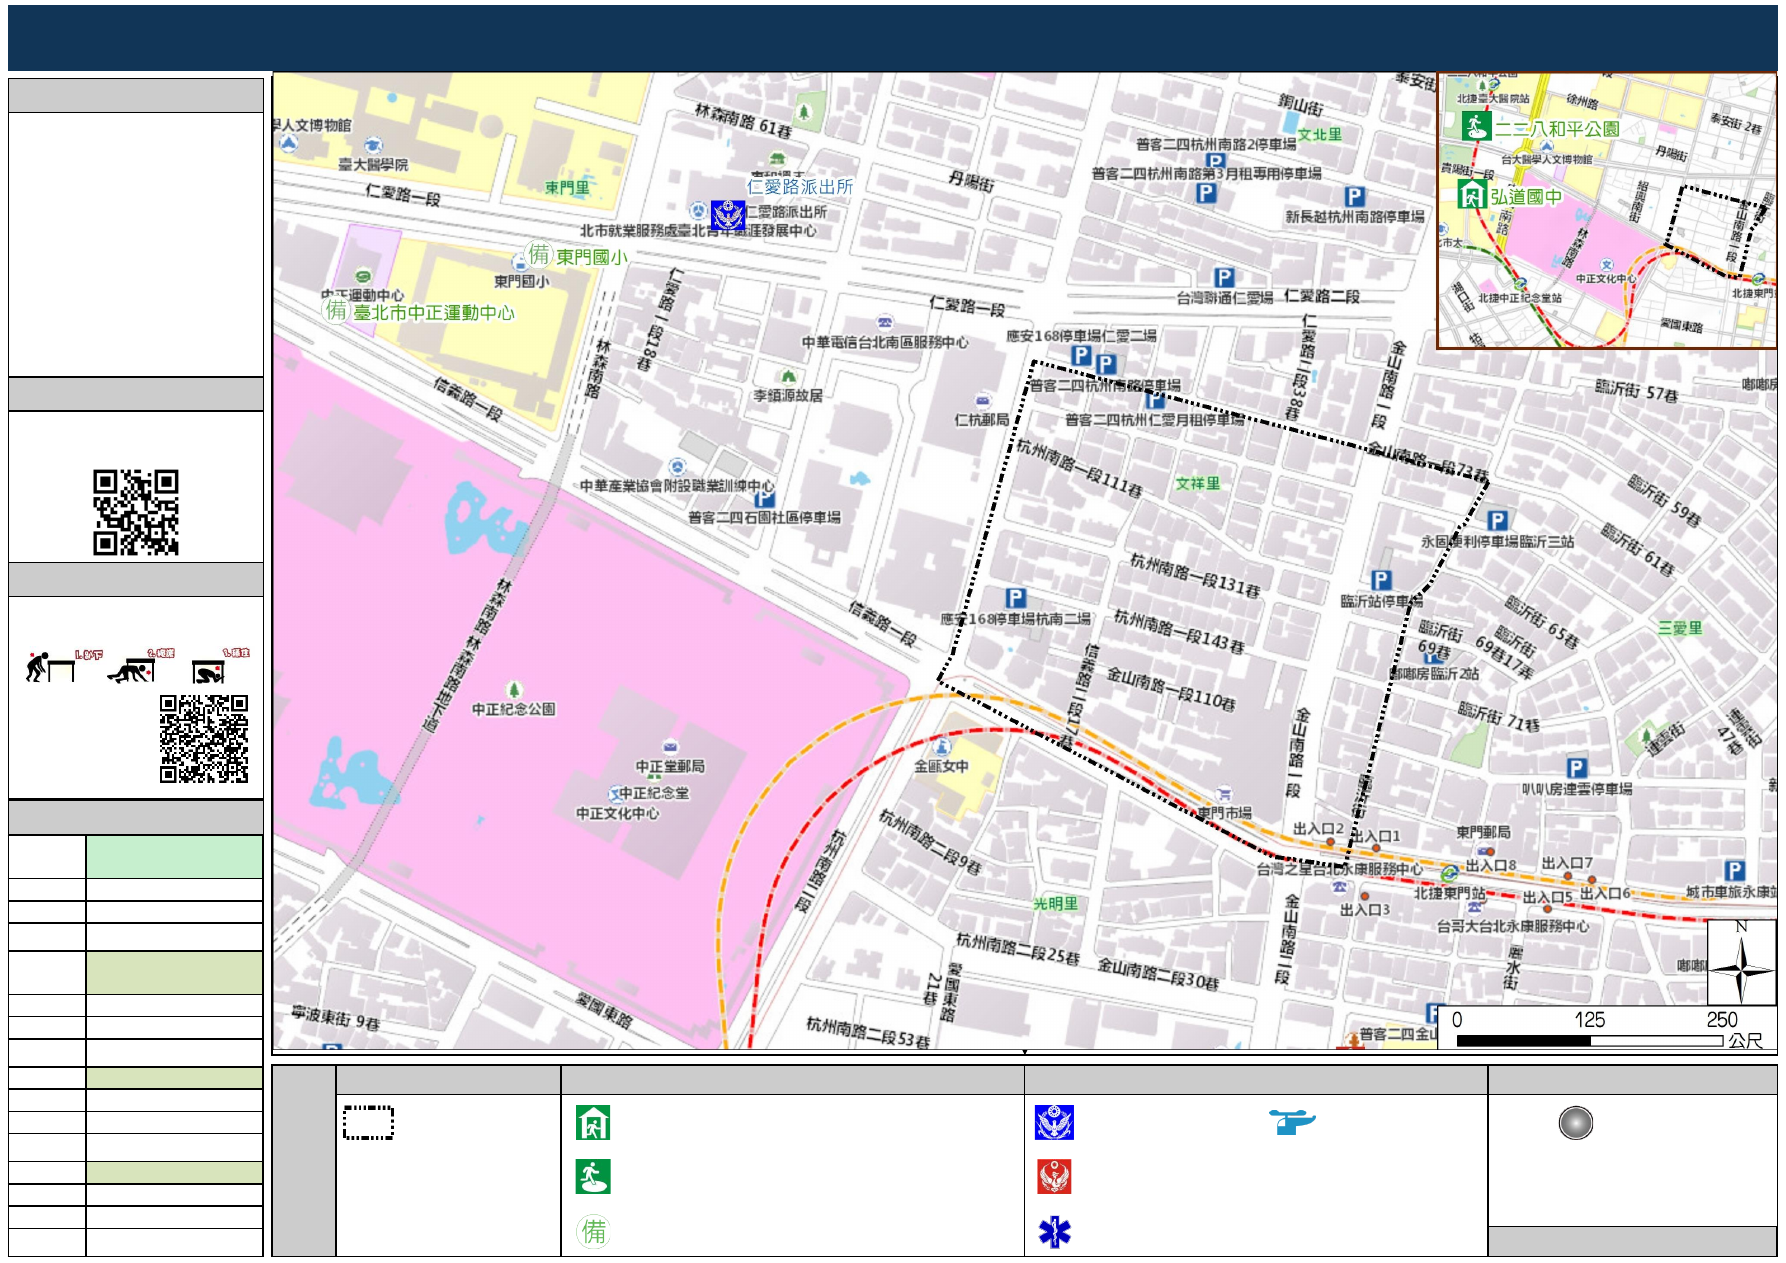Click the 中正紀念堂 map label
The height and width of the screenshot is (1263, 1786).
click(x=654, y=793)
